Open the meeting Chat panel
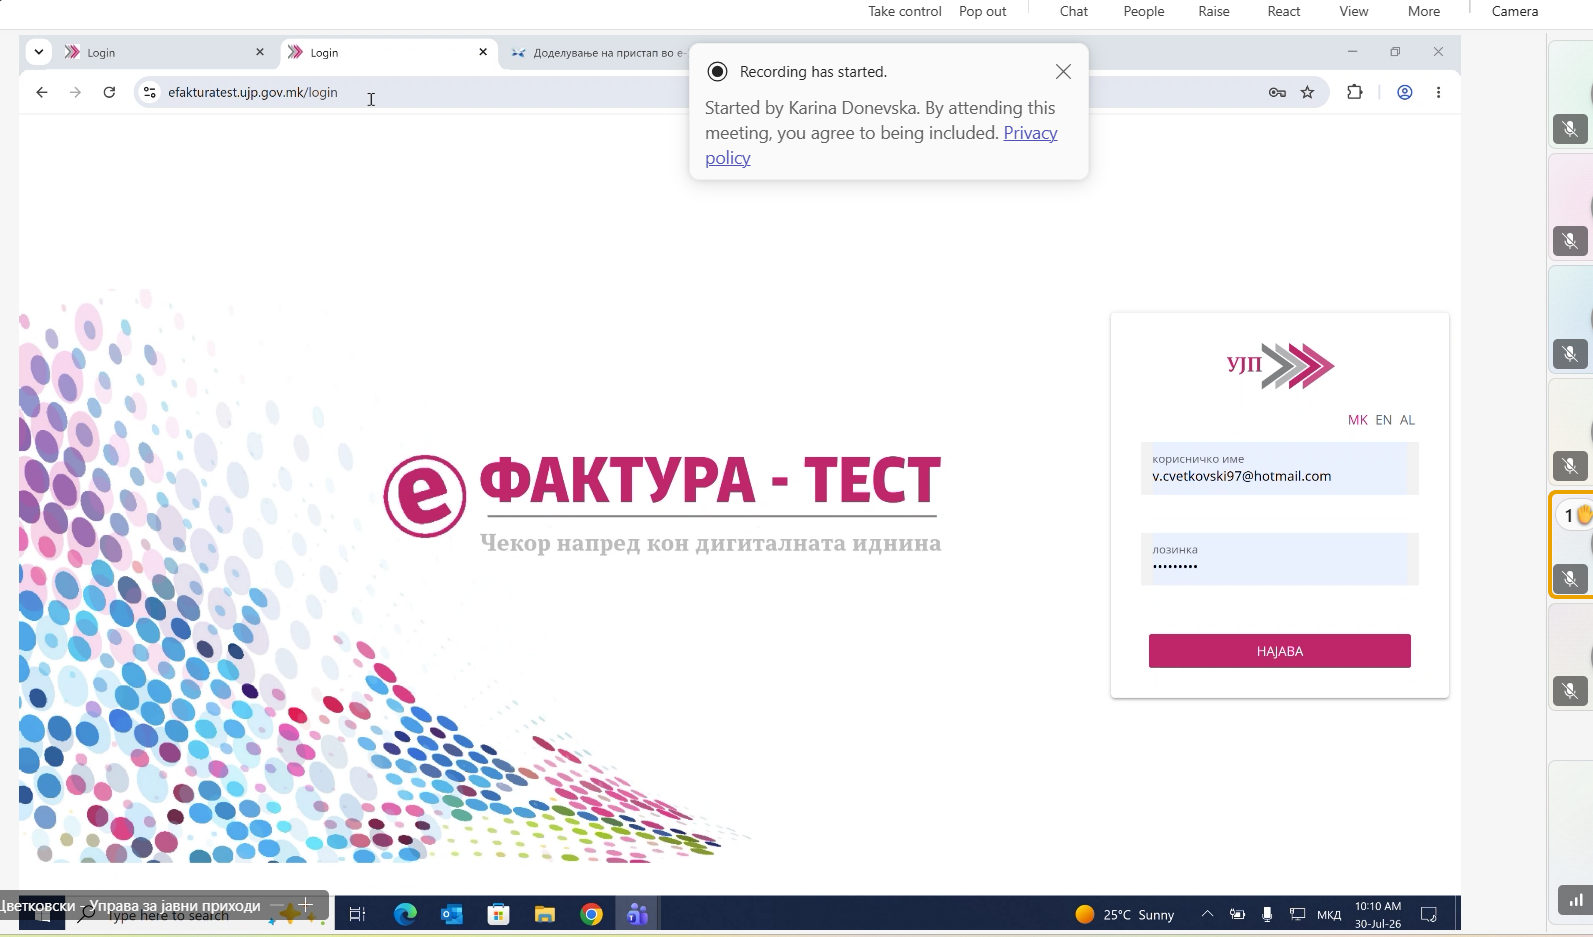The width and height of the screenshot is (1593, 937). click(1073, 11)
